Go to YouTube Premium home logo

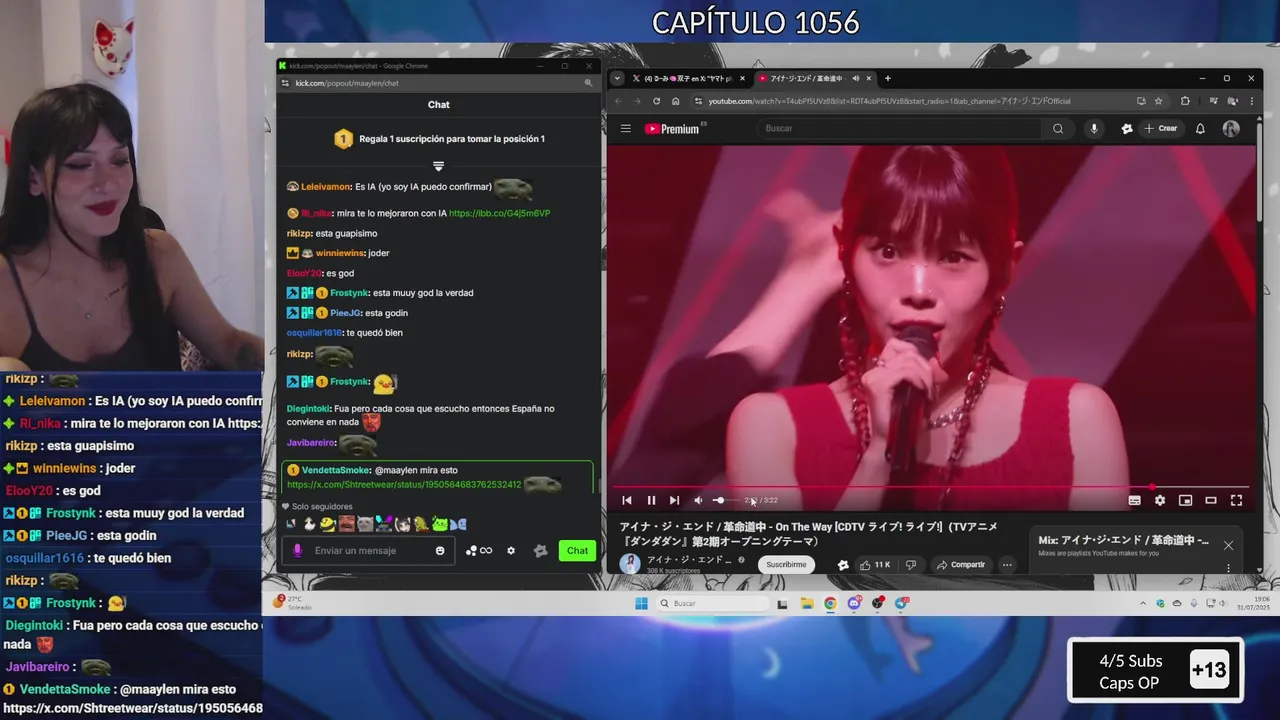point(673,128)
